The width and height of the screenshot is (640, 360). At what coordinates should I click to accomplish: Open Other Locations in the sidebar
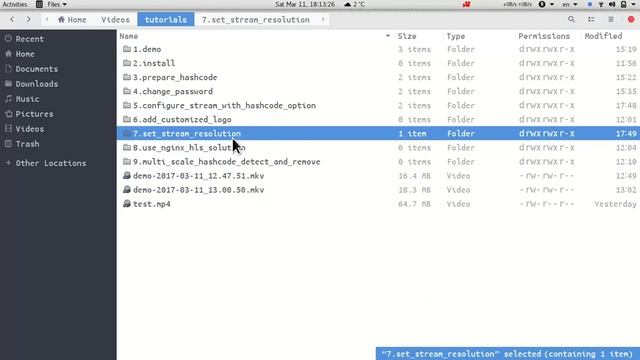[x=51, y=163]
